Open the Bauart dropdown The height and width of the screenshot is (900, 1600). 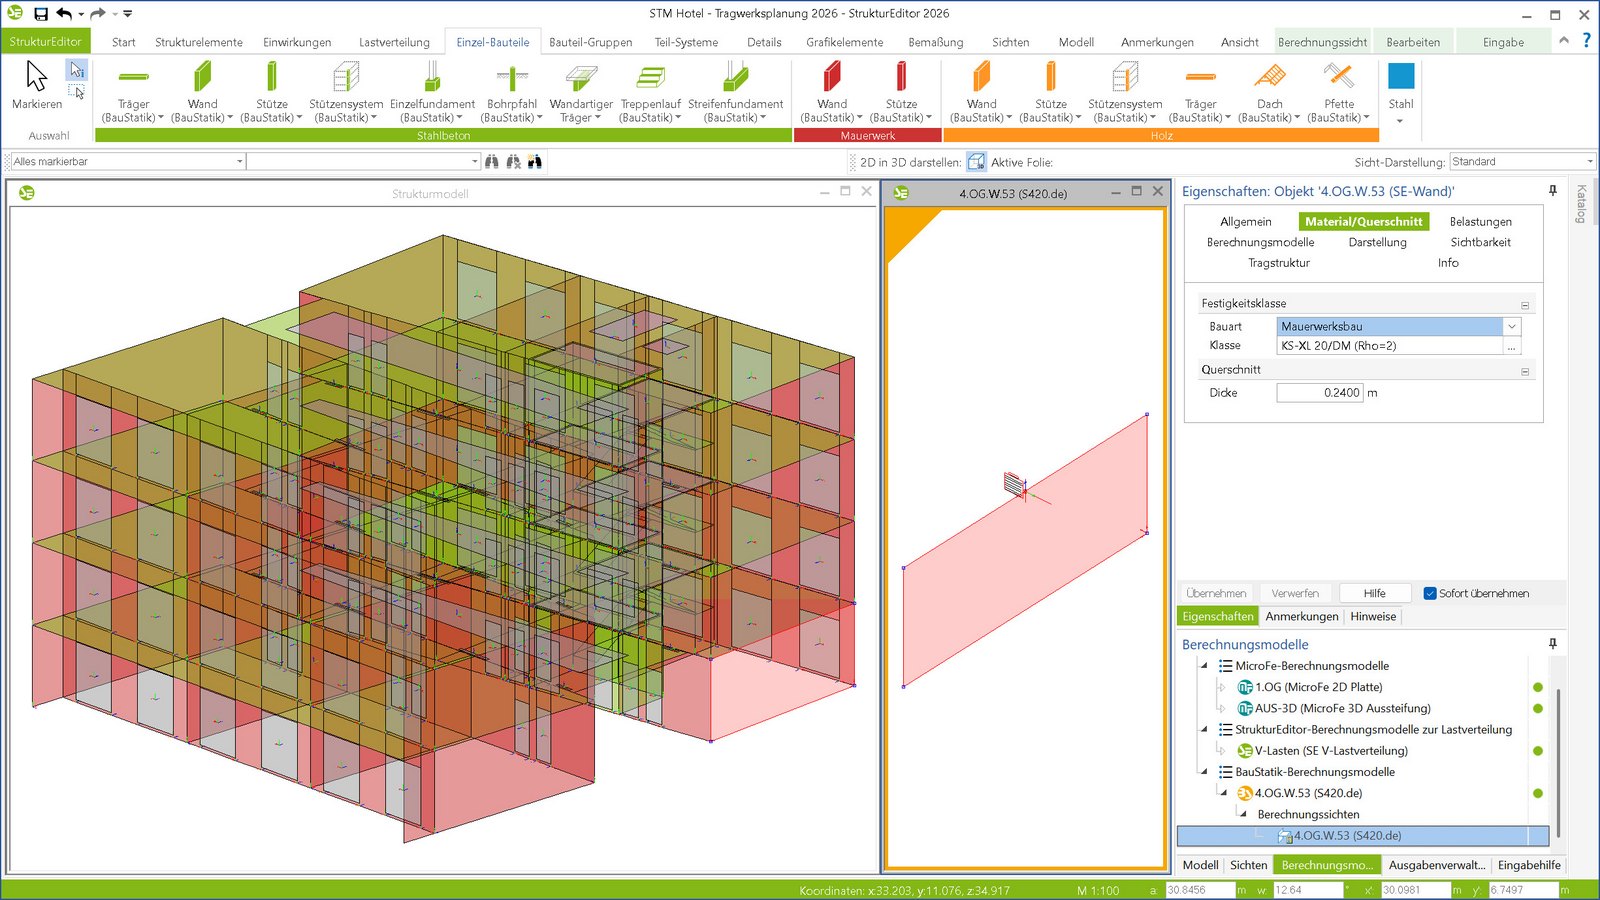coord(1512,326)
